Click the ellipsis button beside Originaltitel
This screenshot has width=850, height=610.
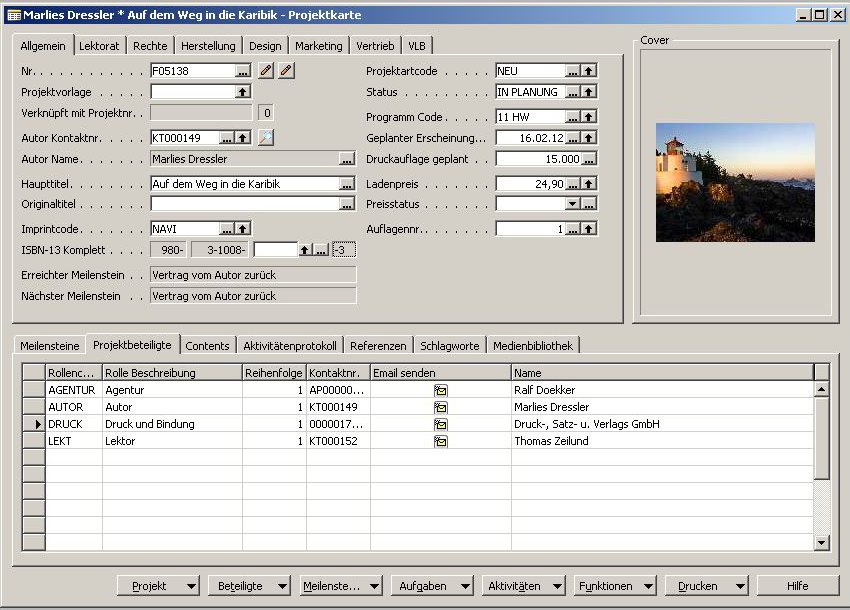pyautogui.click(x=347, y=204)
